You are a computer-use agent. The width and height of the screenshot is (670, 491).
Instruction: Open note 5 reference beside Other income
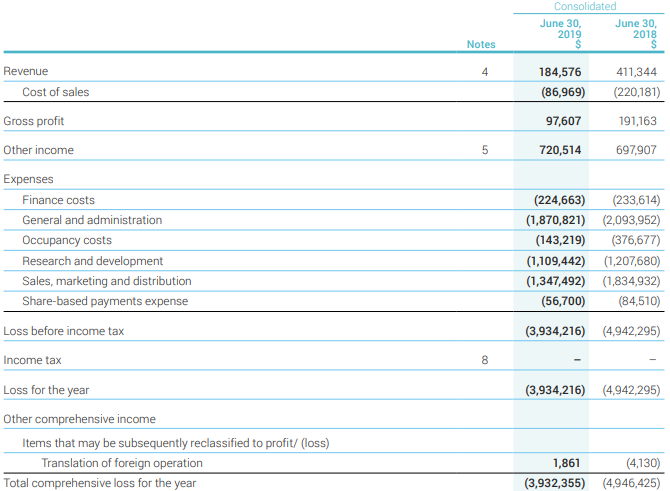[x=484, y=150]
